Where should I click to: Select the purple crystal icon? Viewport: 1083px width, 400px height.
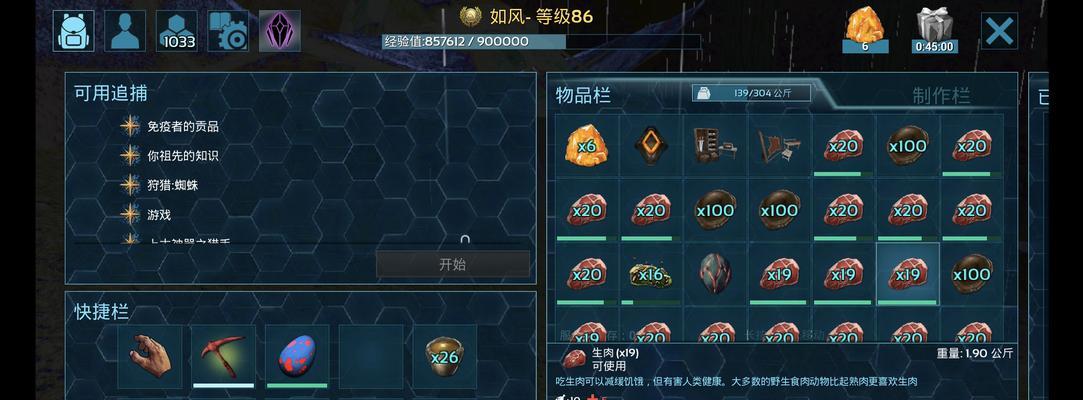pos(280,31)
